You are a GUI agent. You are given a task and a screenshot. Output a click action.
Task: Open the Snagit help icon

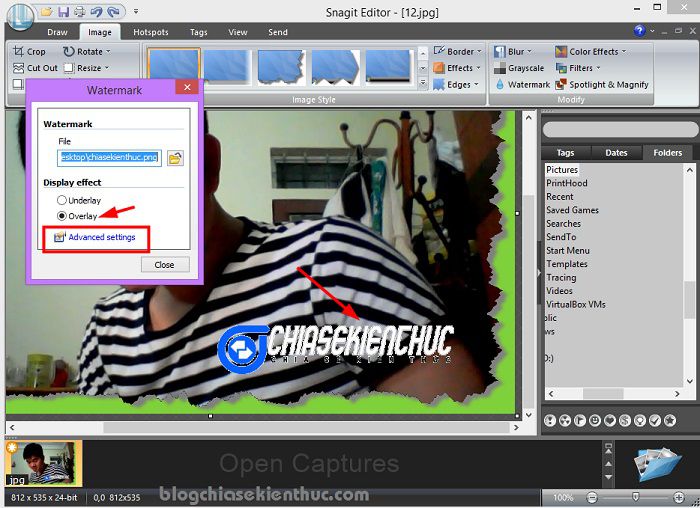point(639,31)
